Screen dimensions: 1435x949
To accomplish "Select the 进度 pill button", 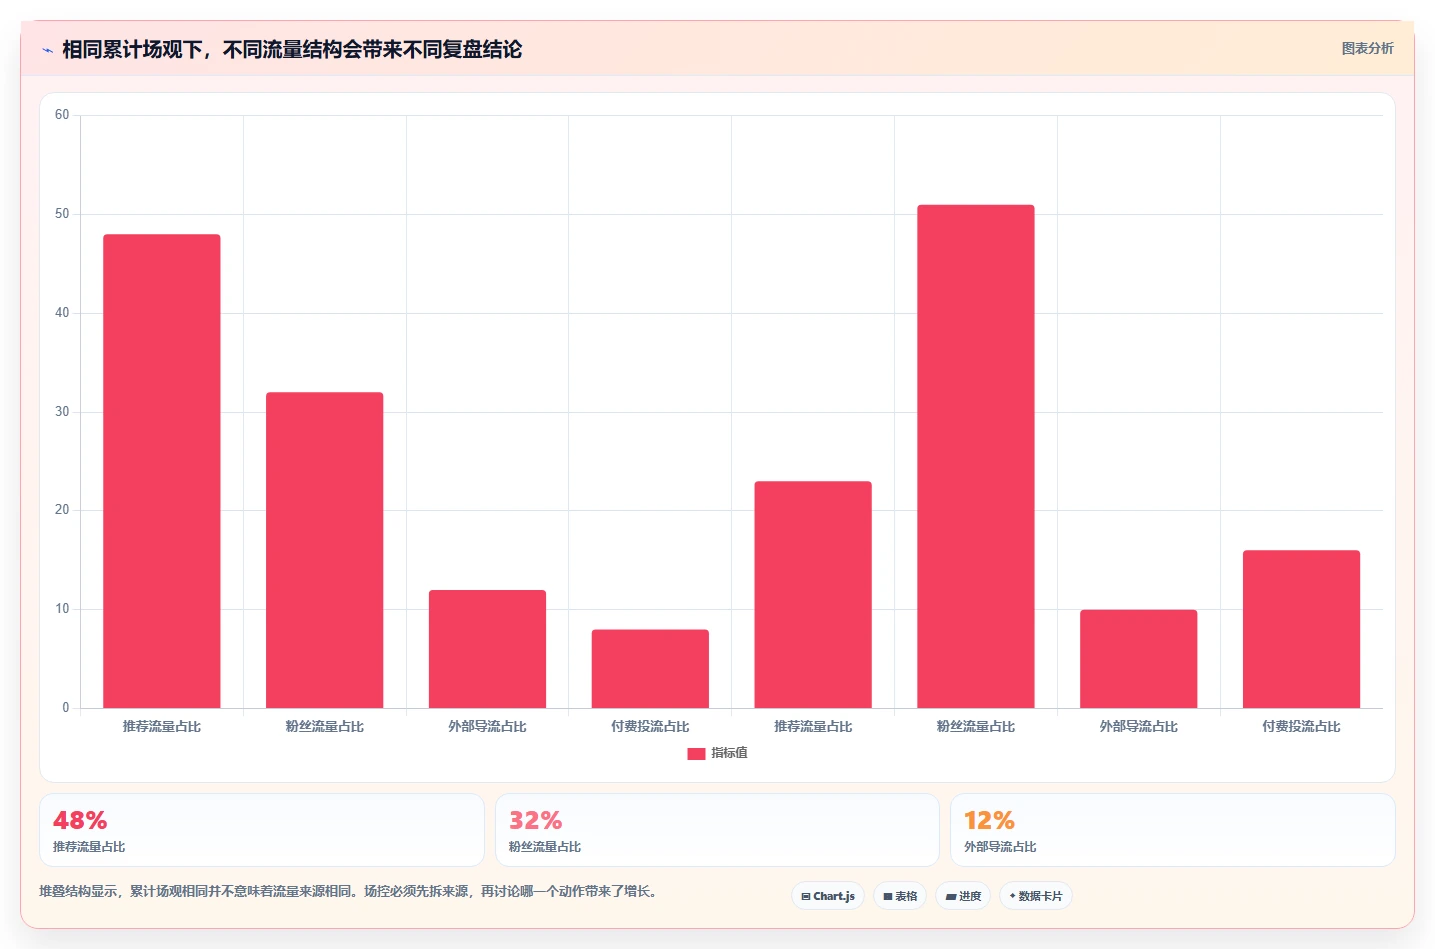I will point(963,896).
